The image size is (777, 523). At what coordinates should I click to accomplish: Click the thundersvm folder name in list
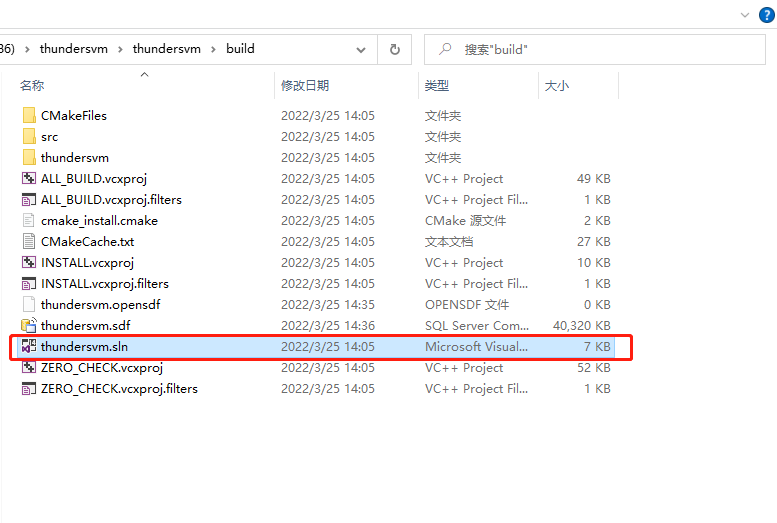point(75,158)
